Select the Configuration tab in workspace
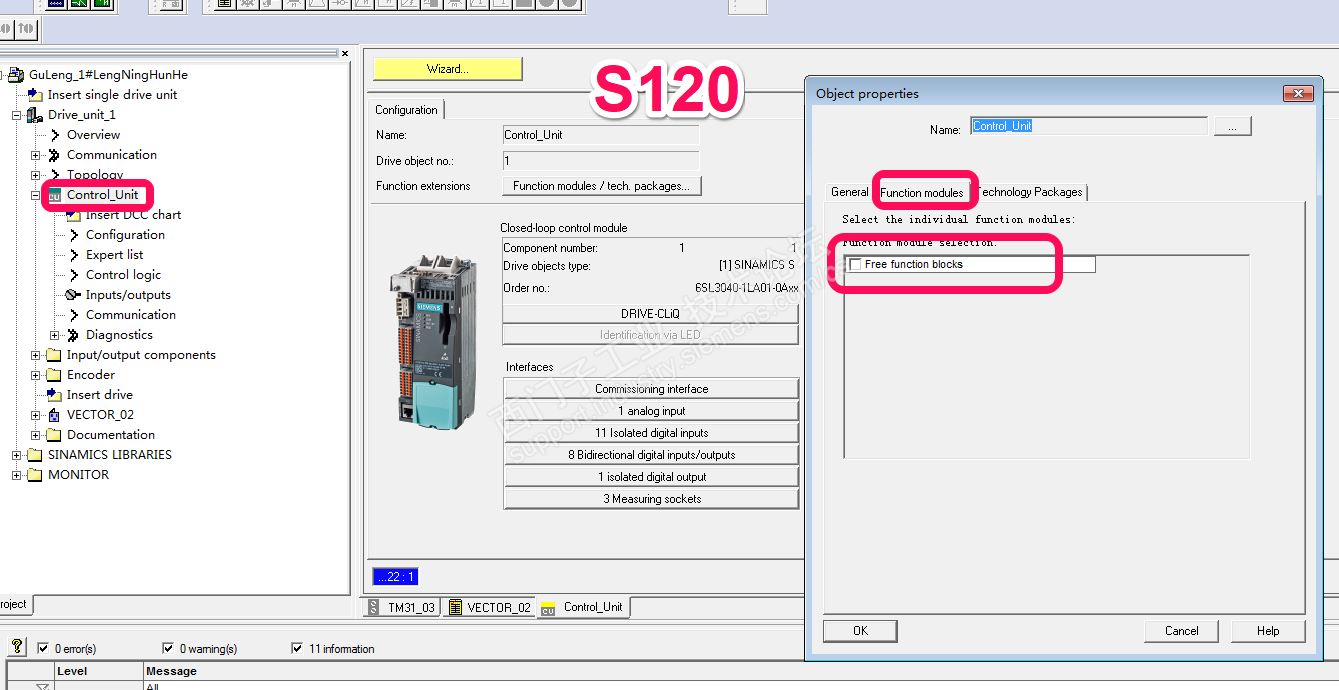Screen dimensions: 1339x690 [407, 110]
